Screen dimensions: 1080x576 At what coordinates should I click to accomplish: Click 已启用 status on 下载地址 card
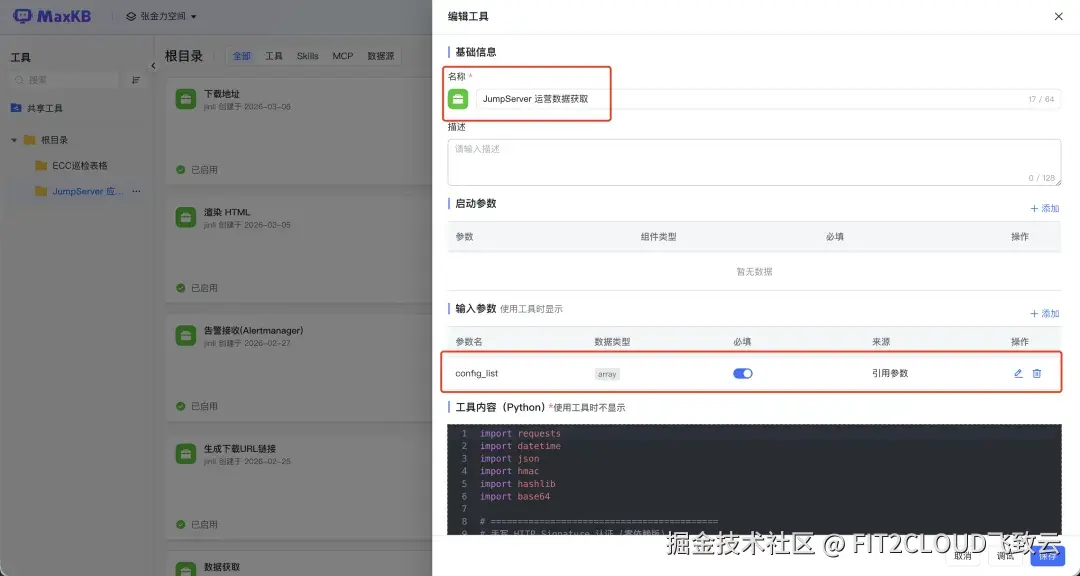coord(197,169)
